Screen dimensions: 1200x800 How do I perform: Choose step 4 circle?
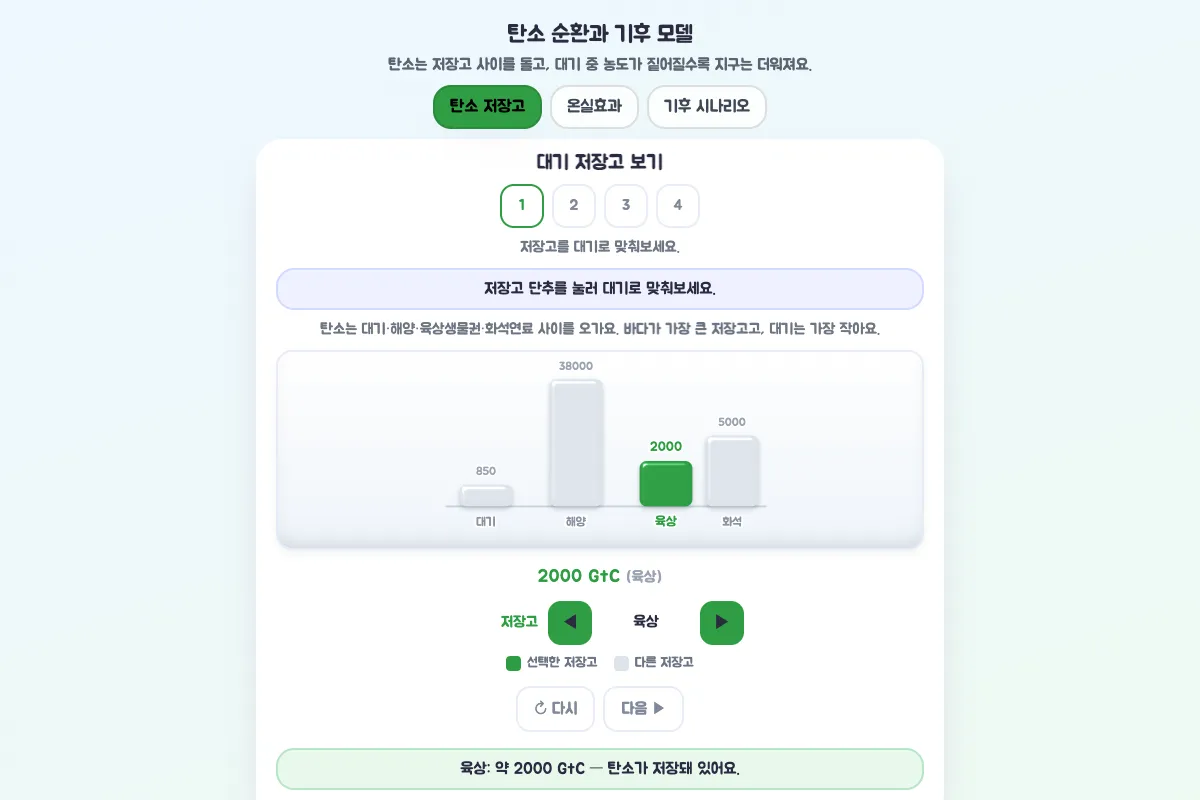tap(678, 206)
